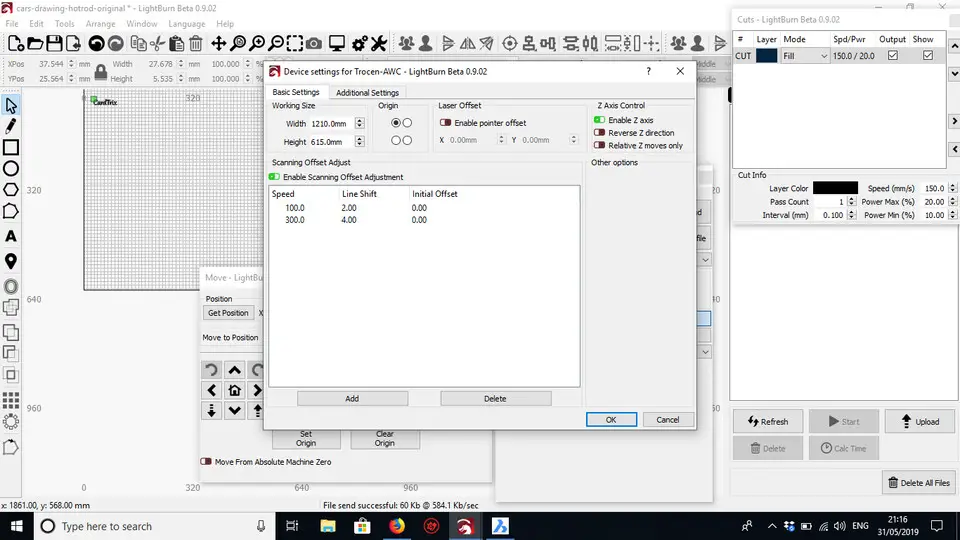This screenshot has width=960, height=540.
Task: Jog laser up in Move window
Action: (234, 370)
